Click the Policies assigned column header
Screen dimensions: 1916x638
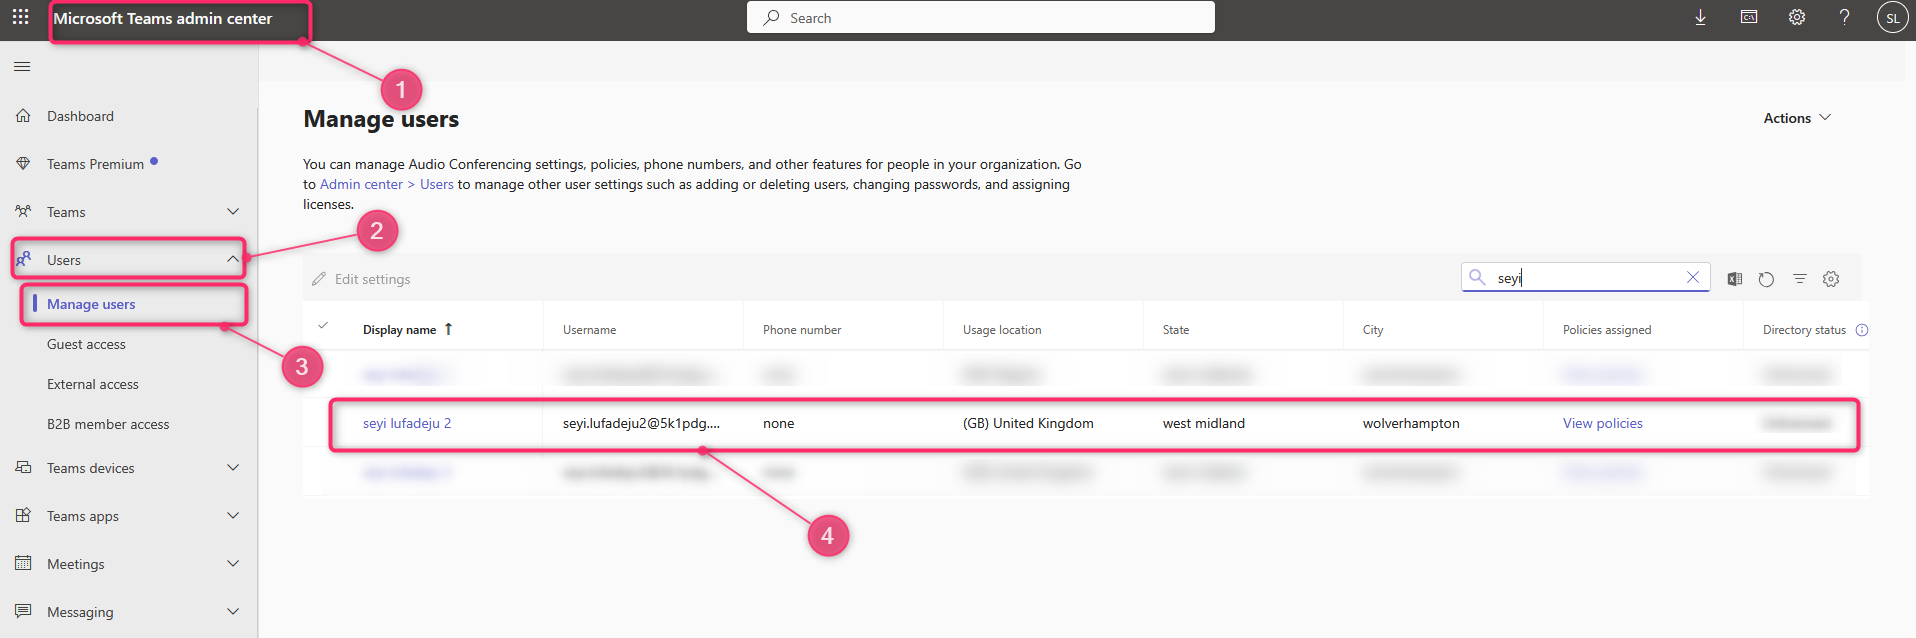[1607, 330]
